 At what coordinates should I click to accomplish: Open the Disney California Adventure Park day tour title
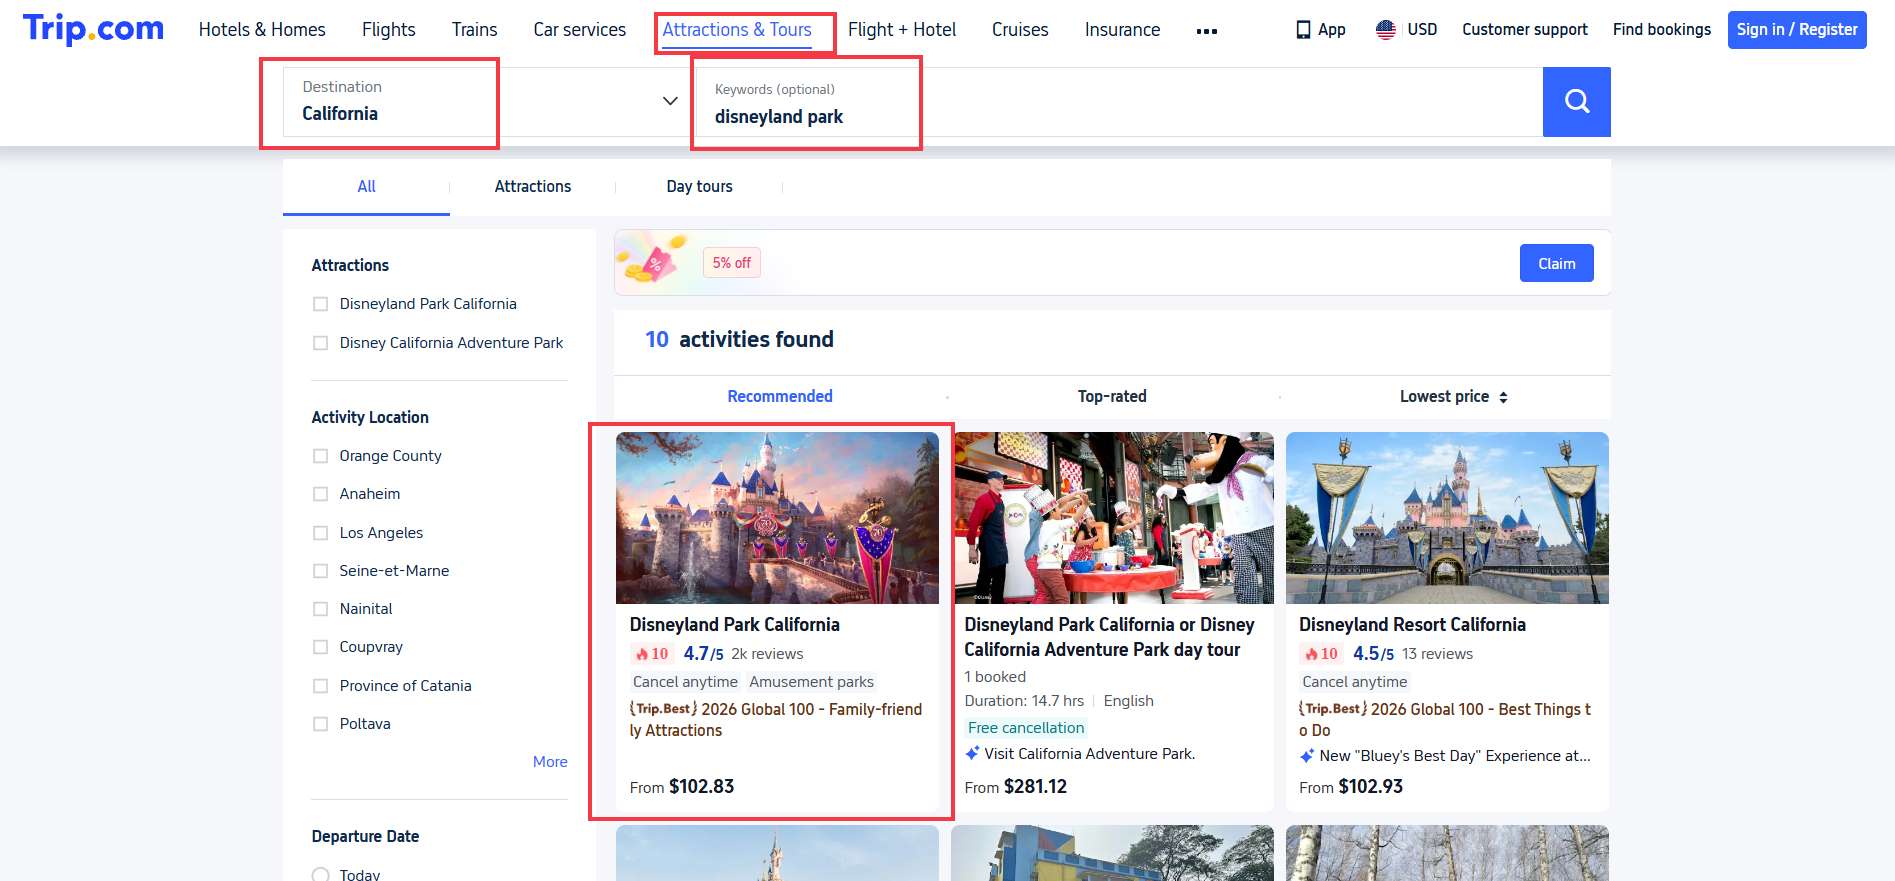coord(1109,637)
